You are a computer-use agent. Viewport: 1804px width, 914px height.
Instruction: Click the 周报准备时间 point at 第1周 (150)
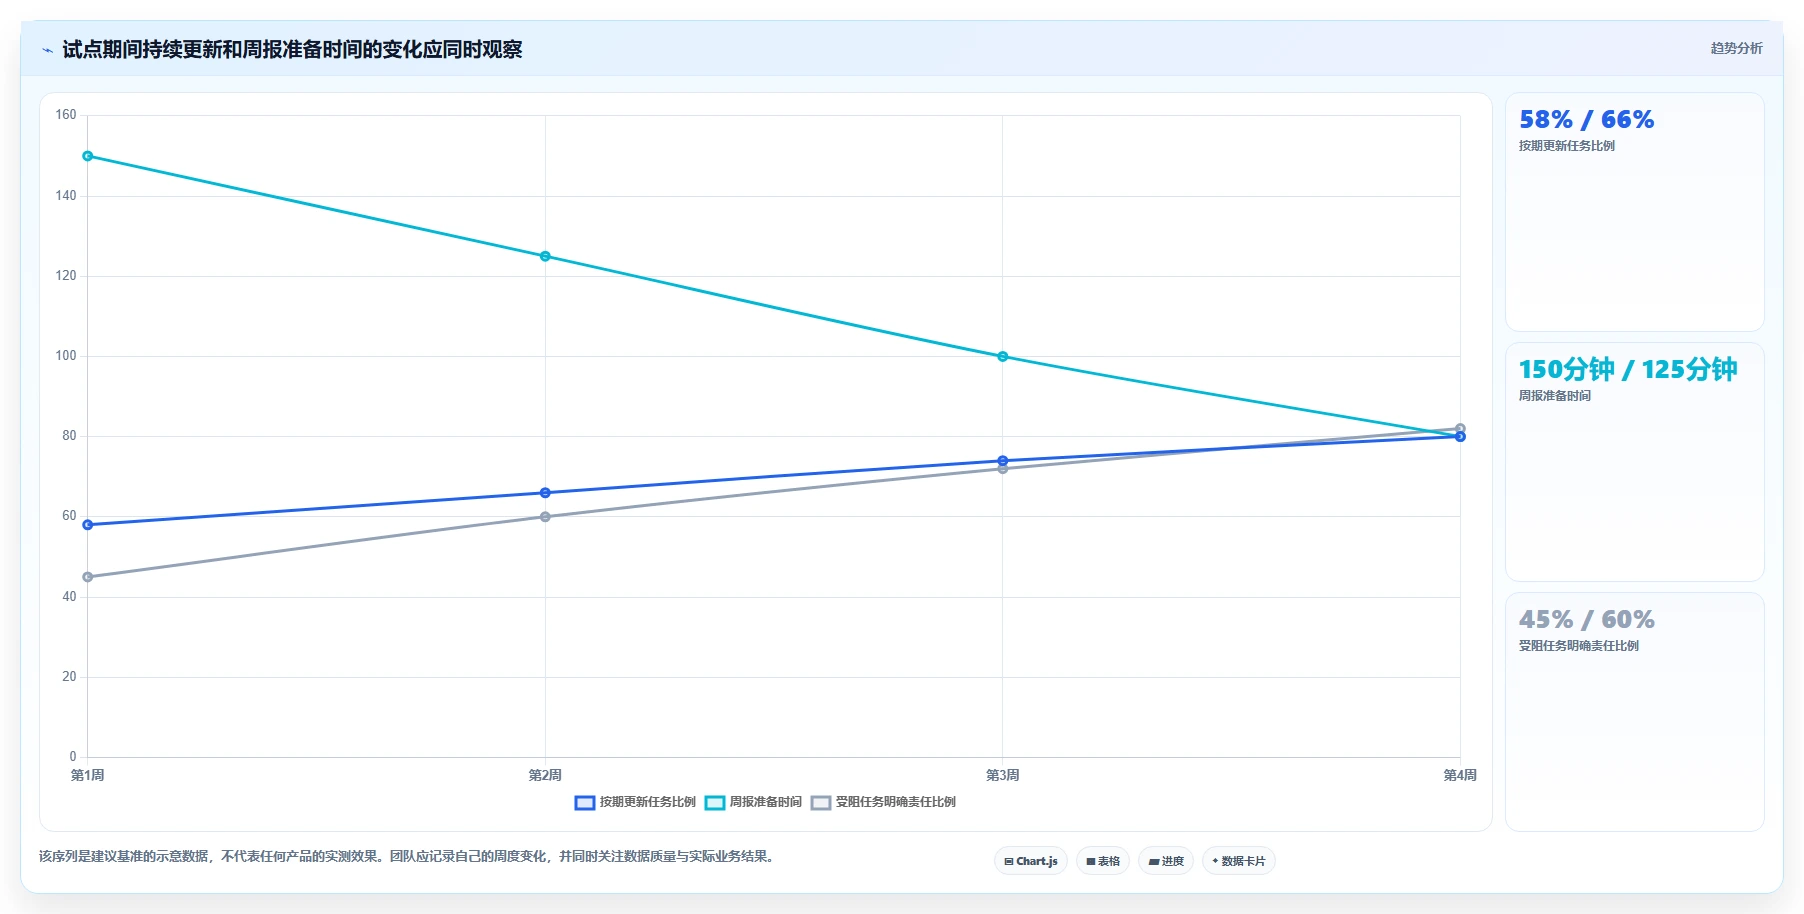(88, 156)
